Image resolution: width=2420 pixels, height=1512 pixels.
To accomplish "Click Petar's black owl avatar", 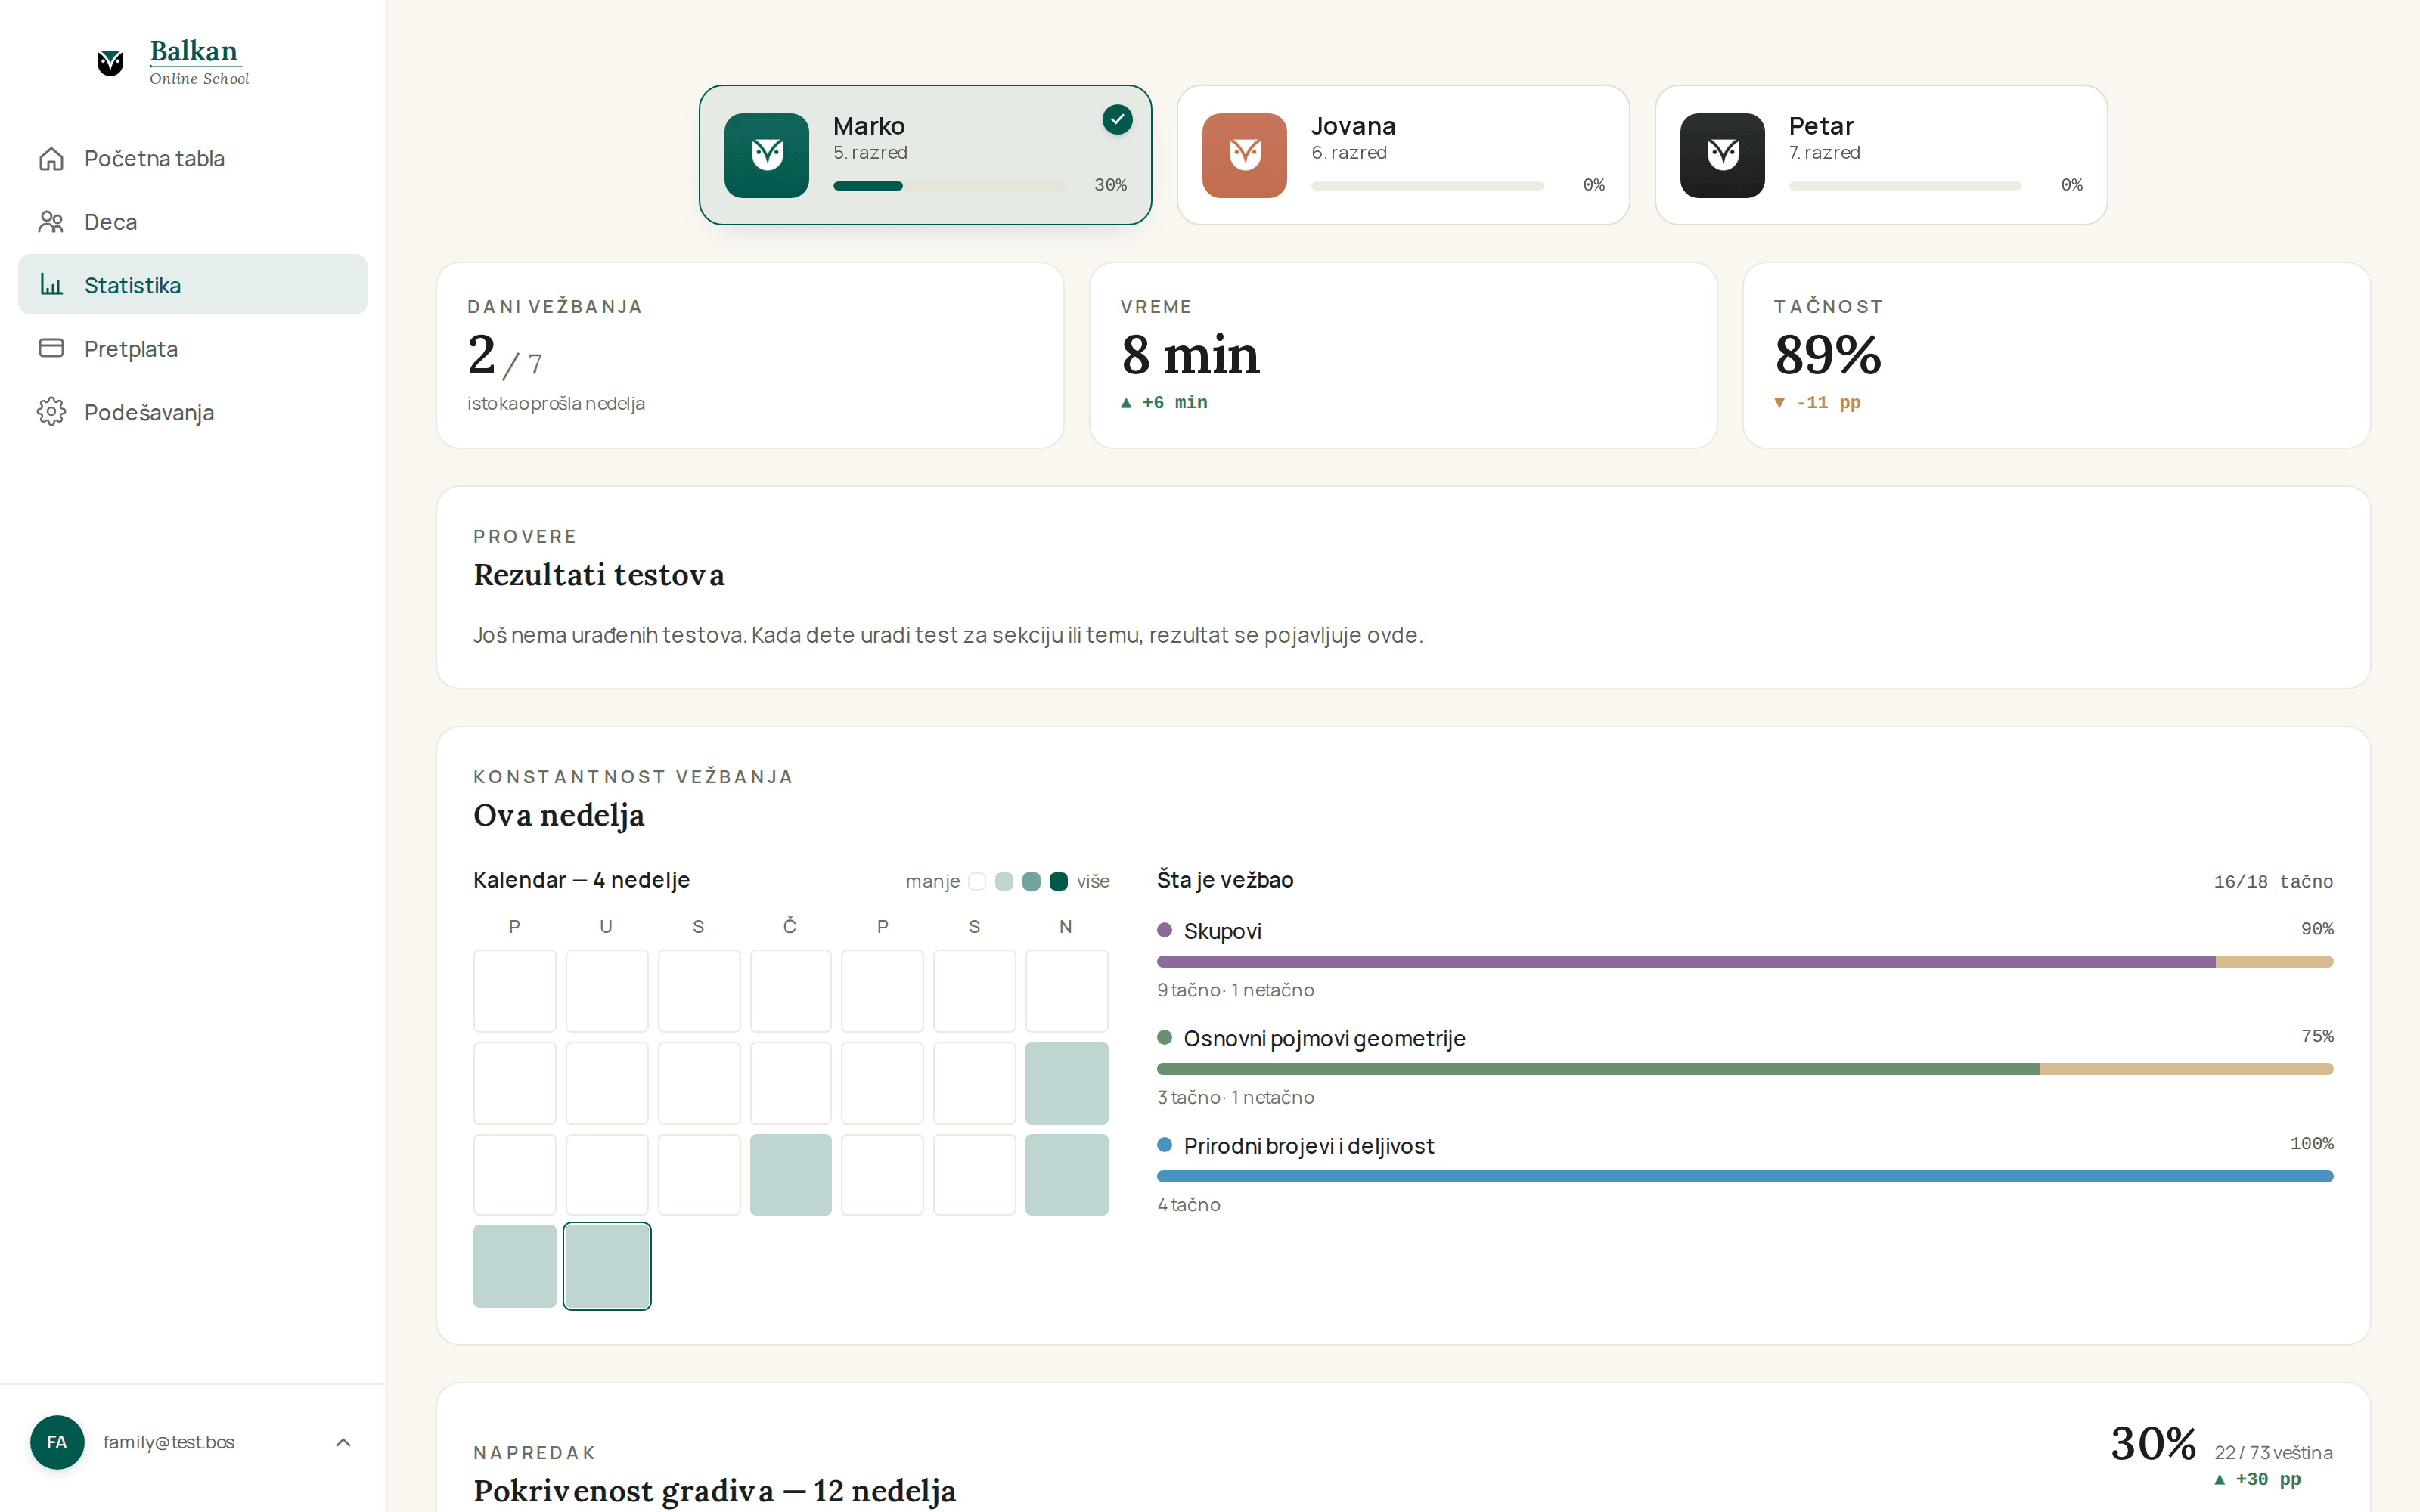I will pyautogui.click(x=1722, y=155).
